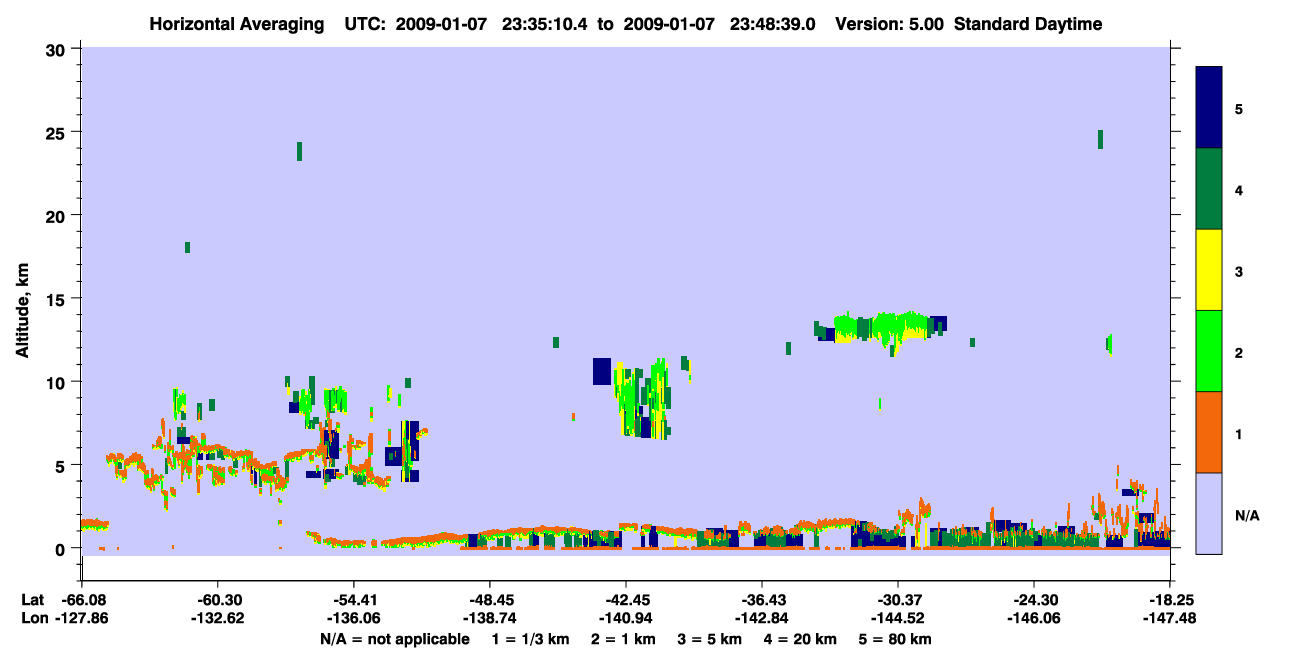Click the longitude value -136.06
1300x667 pixels.
[353, 619]
